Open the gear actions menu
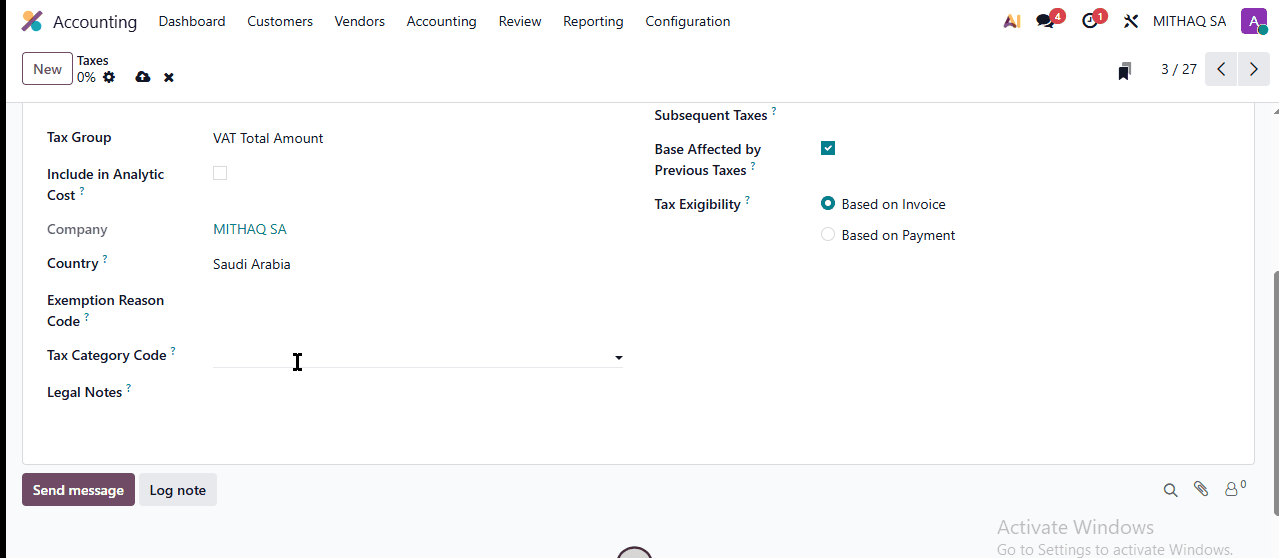The height and width of the screenshot is (558, 1279). tap(109, 77)
